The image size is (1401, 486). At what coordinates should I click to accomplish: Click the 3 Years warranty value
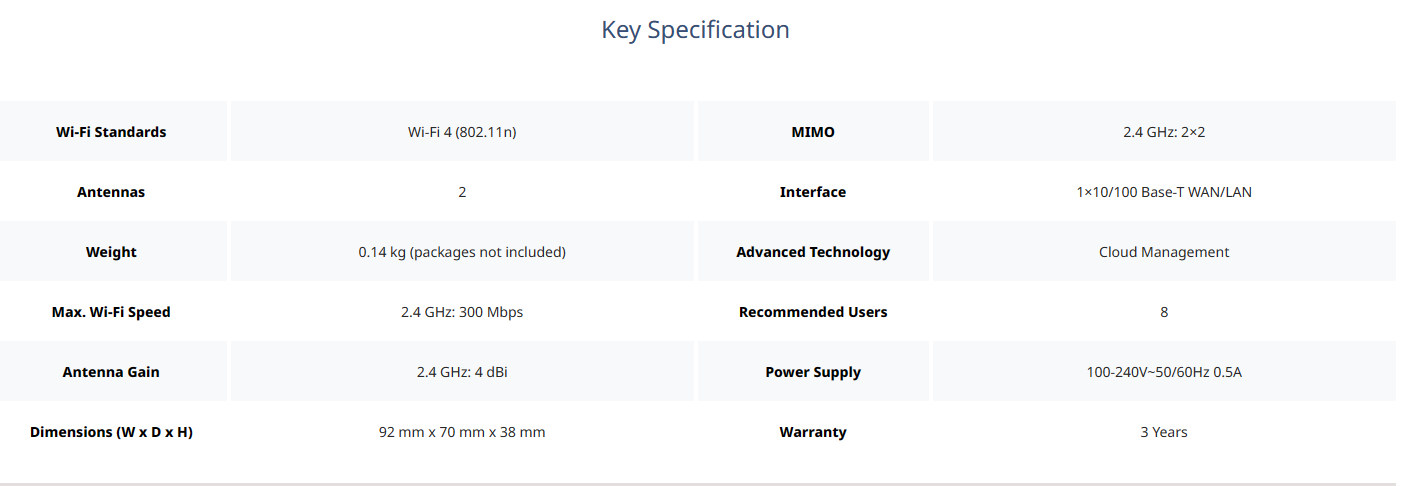(1164, 432)
